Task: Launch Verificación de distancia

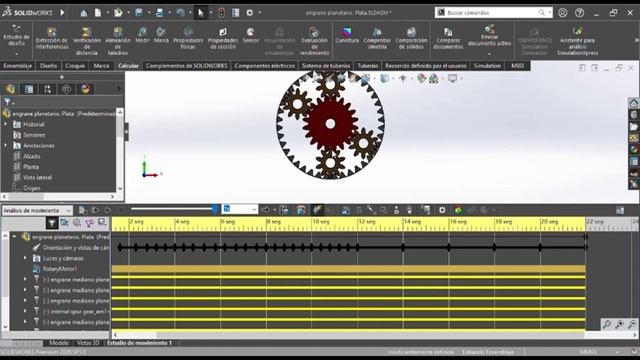Action: click(x=87, y=41)
